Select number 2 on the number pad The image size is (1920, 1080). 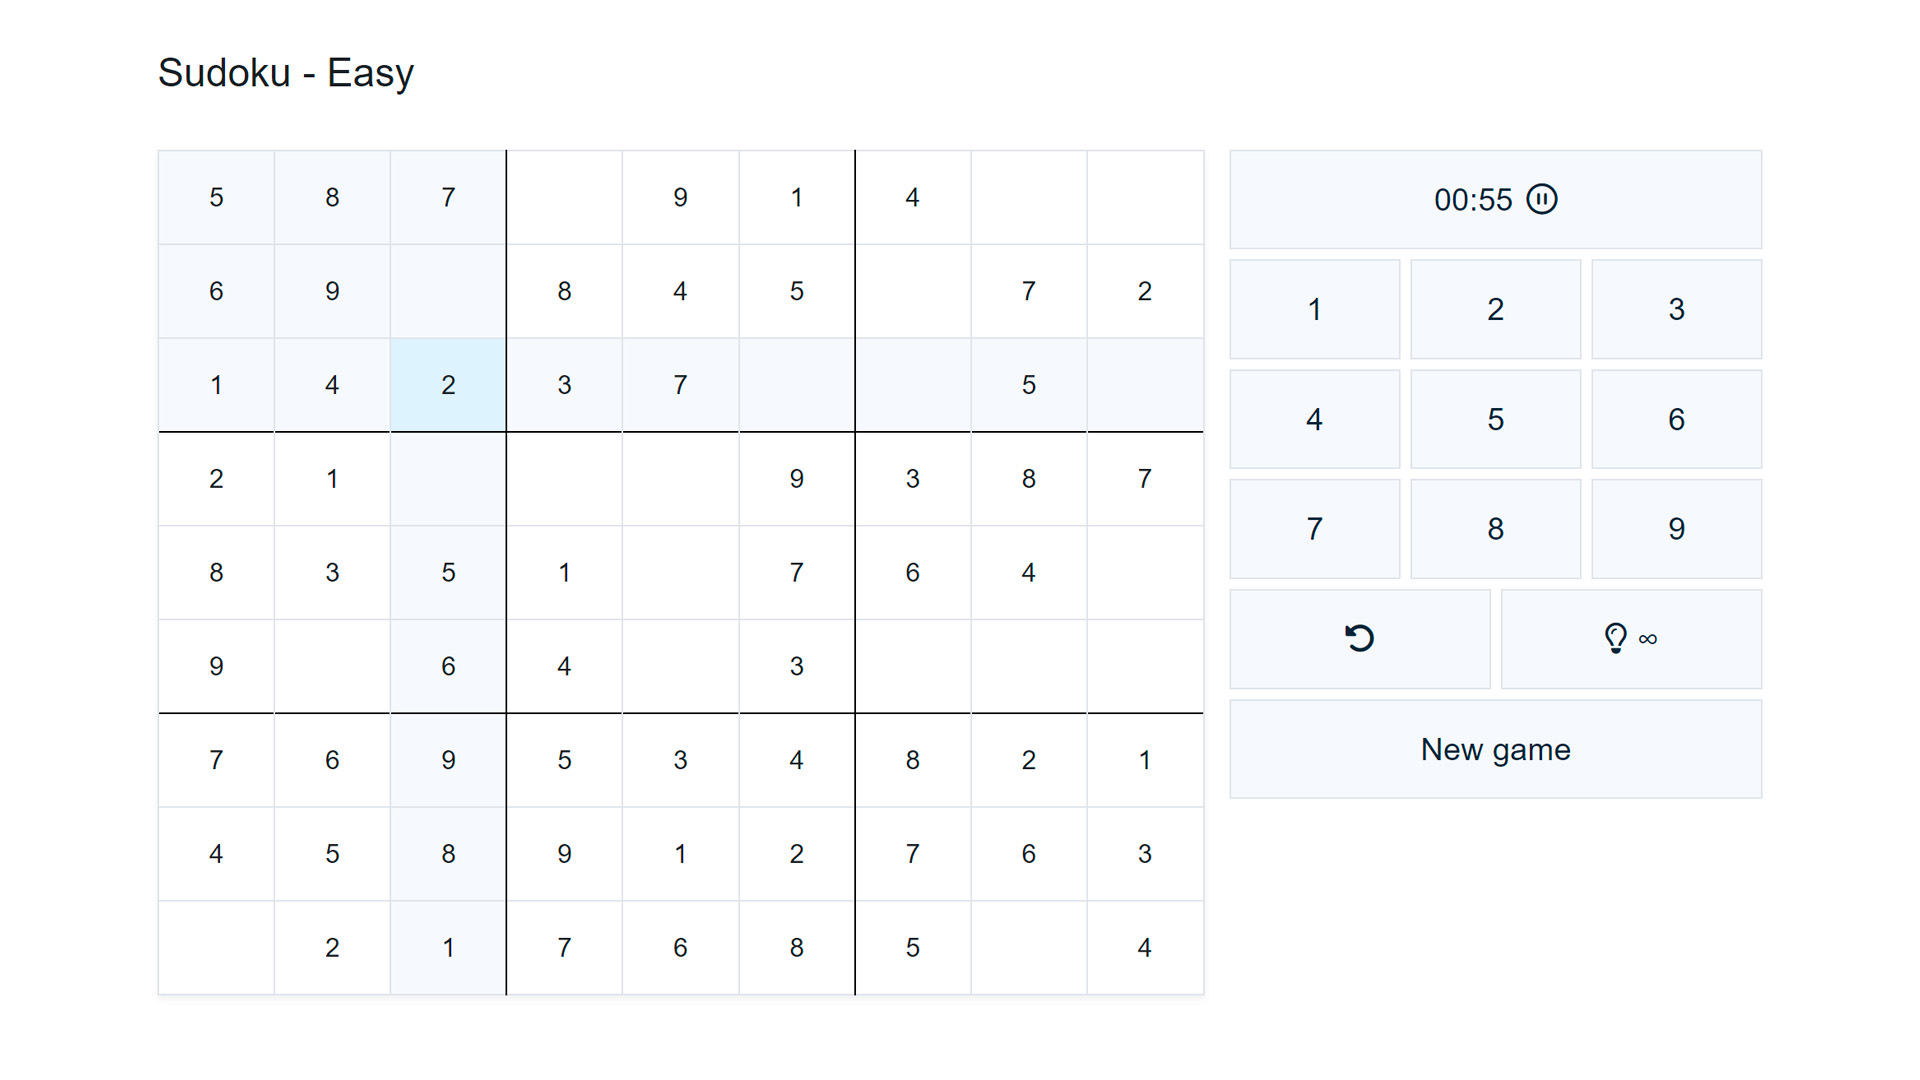coord(1495,309)
